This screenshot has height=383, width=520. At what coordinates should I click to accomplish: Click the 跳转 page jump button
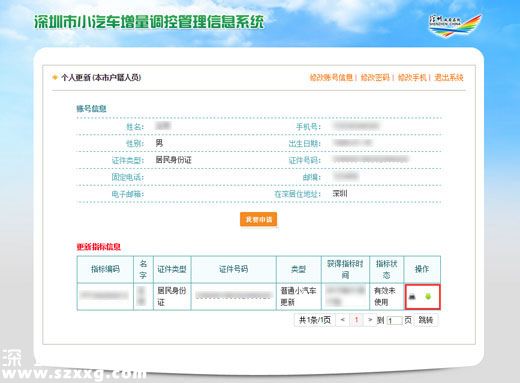tap(426, 320)
